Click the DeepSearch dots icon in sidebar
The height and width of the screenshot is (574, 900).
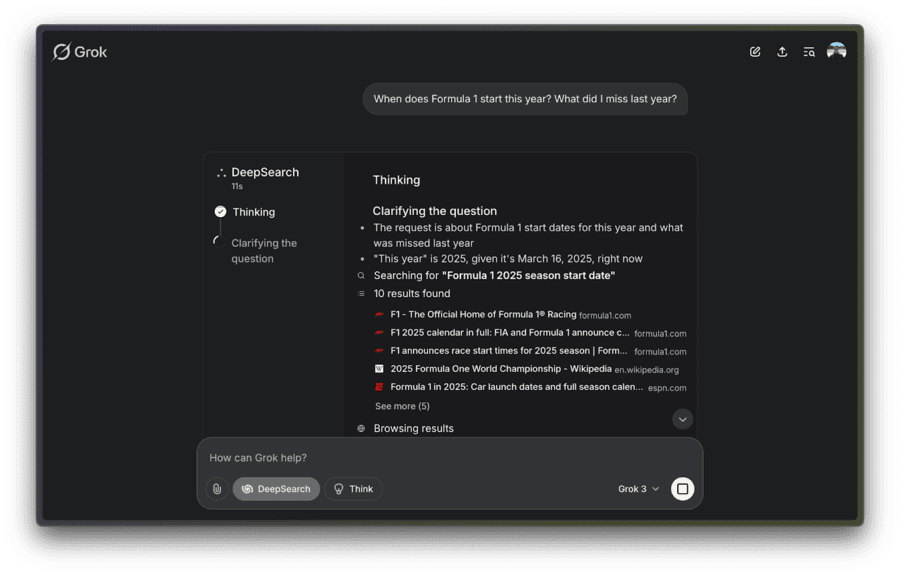click(221, 172)
